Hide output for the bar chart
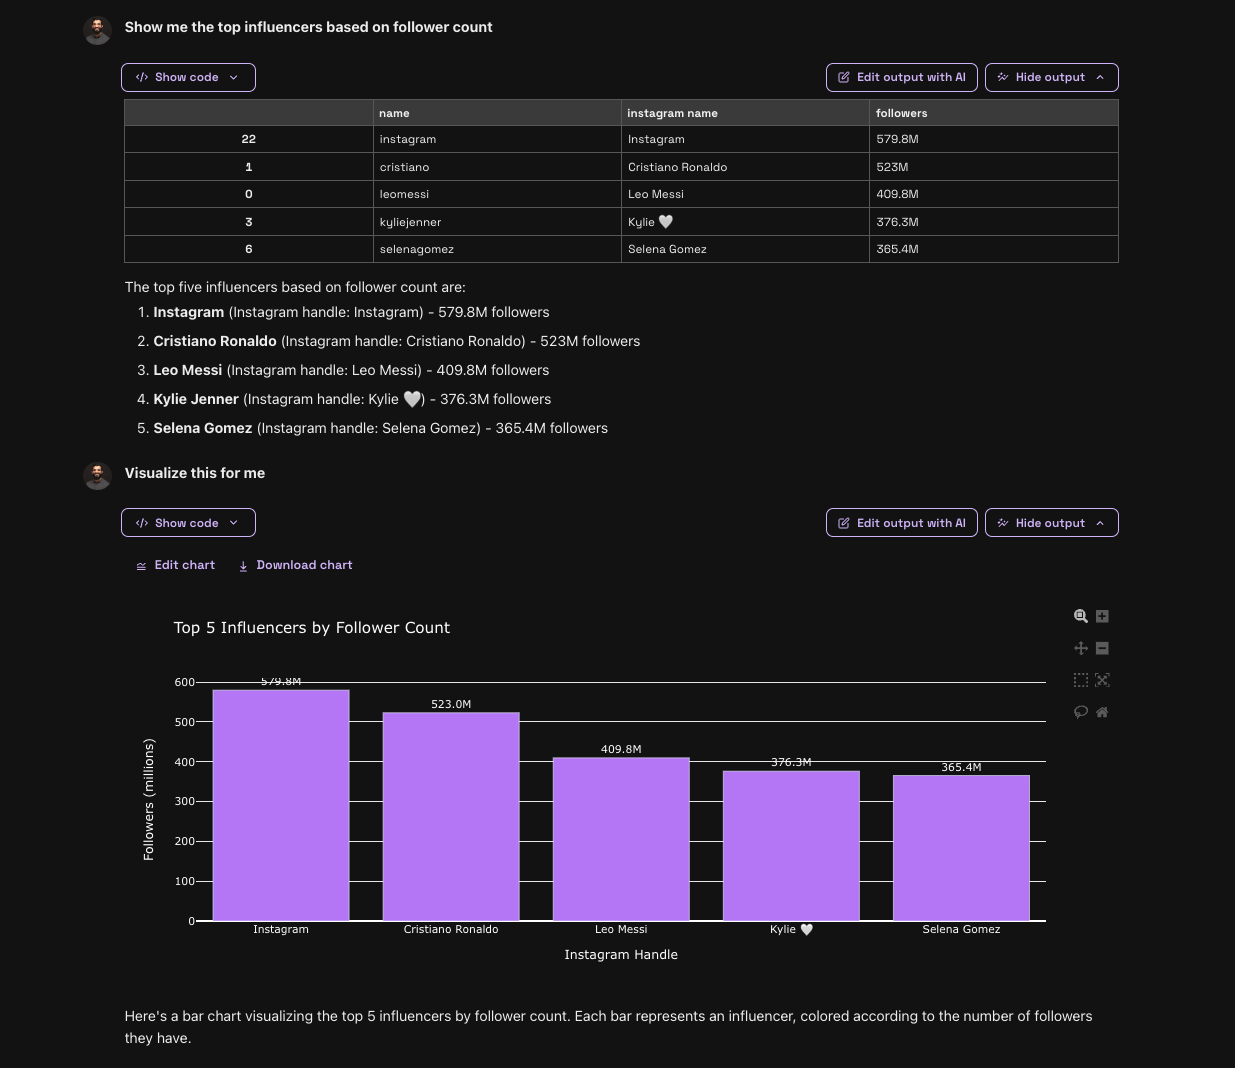Image resolution: width=1235 pixels, height=1068 pixels. pos(1051,523)
